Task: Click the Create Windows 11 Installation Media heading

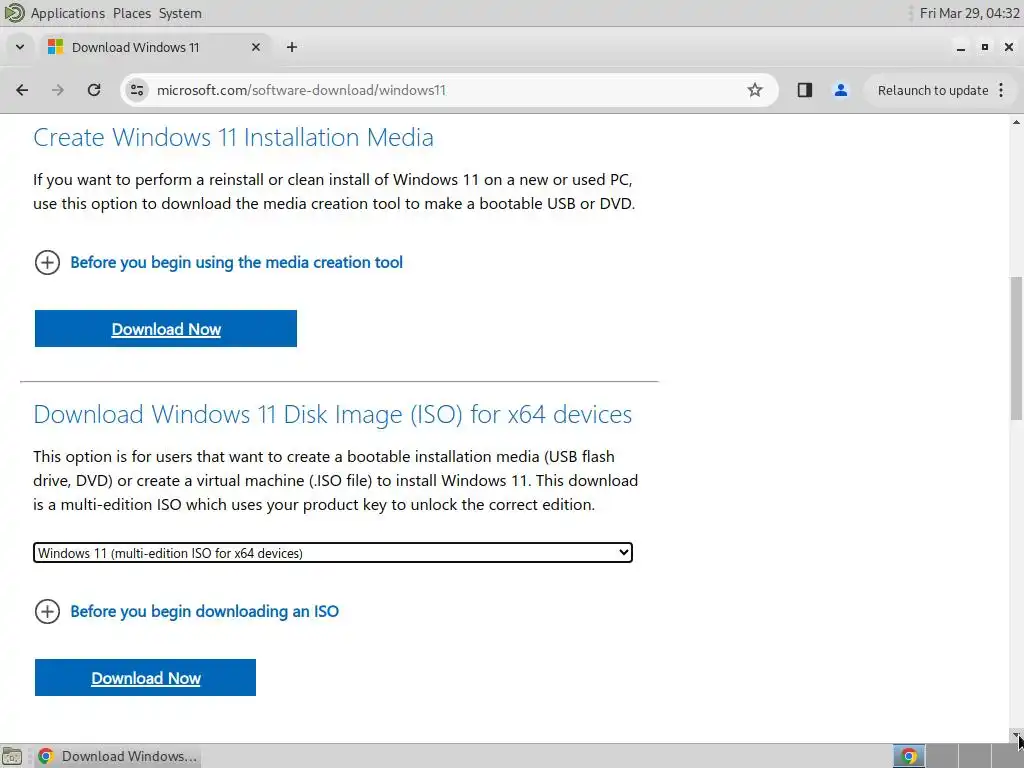Action: point(233,137)
